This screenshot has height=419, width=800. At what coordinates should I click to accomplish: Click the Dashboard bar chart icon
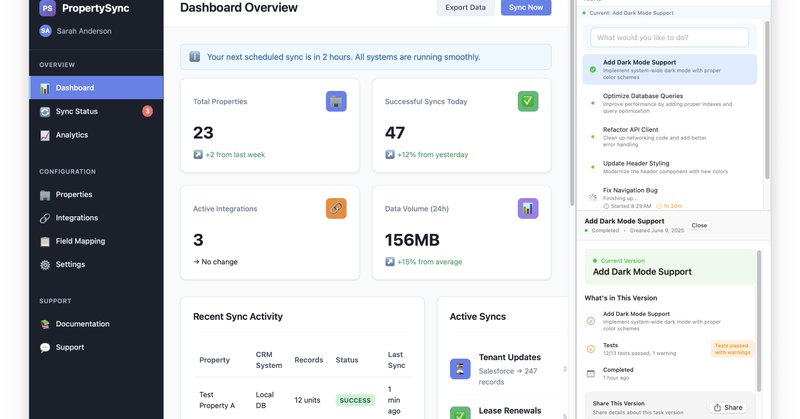coord(45,88)
